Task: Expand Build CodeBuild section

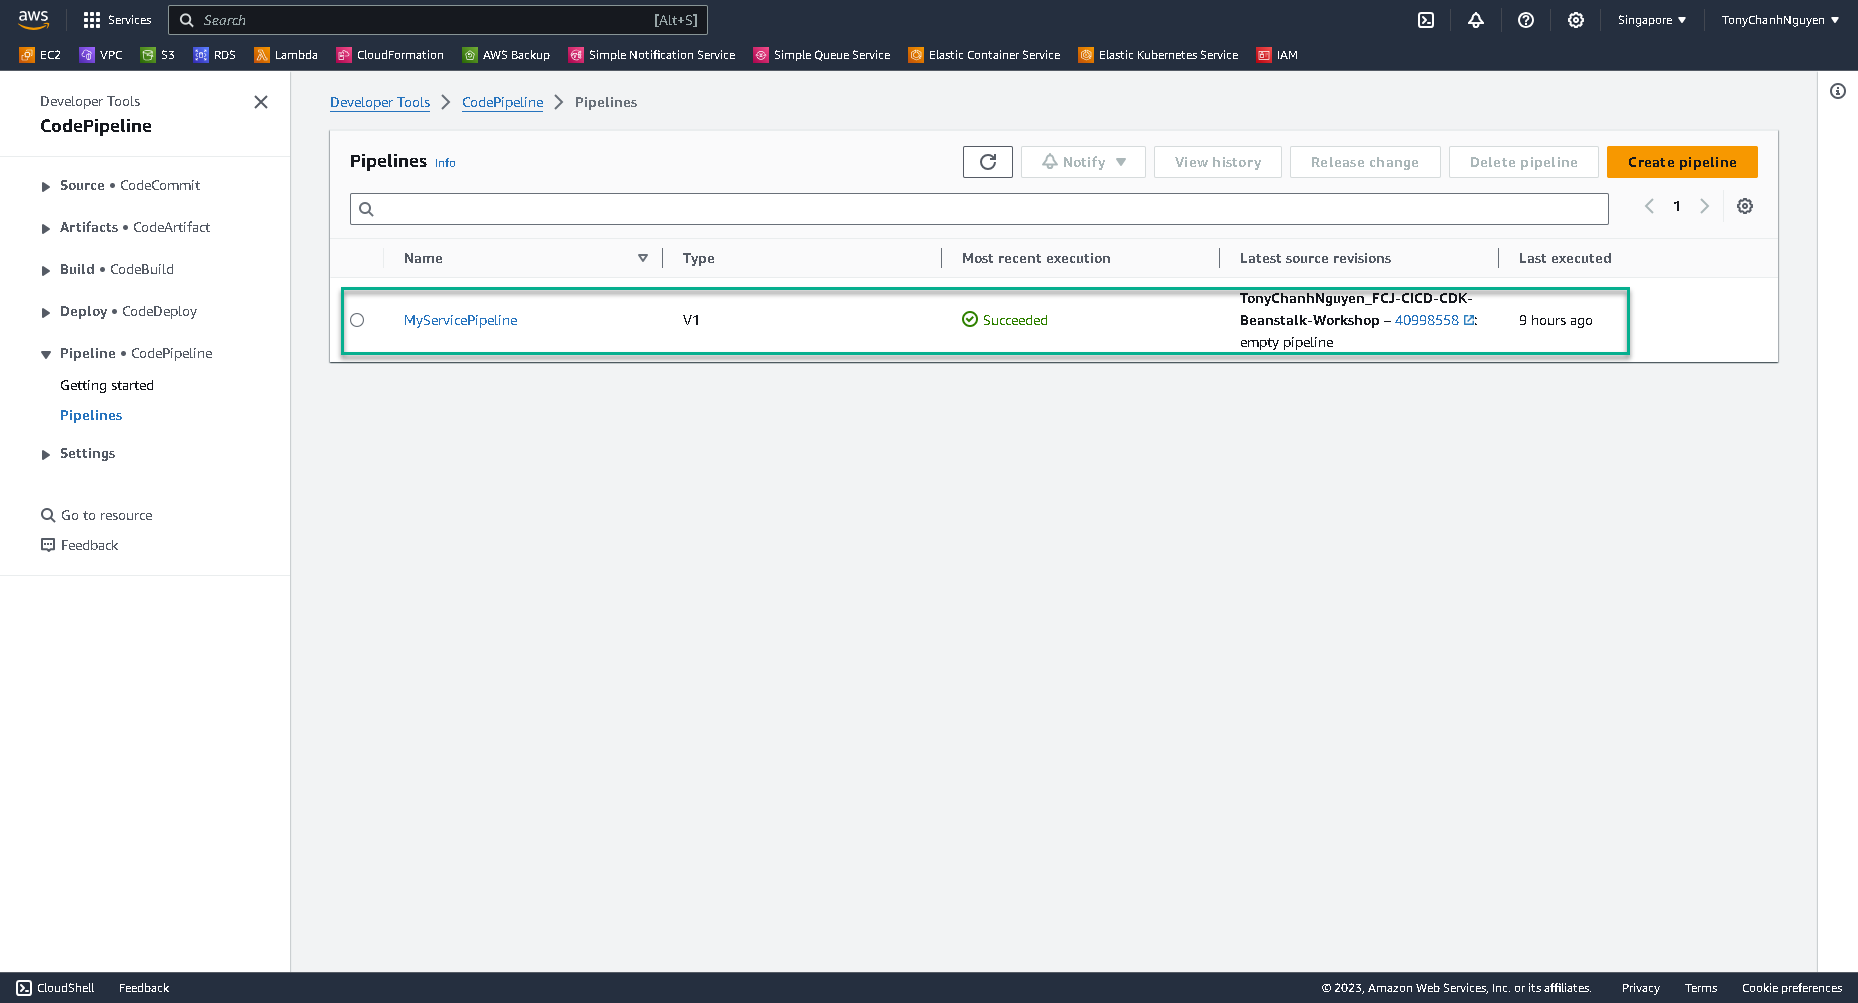Action: tap(46, 270)
